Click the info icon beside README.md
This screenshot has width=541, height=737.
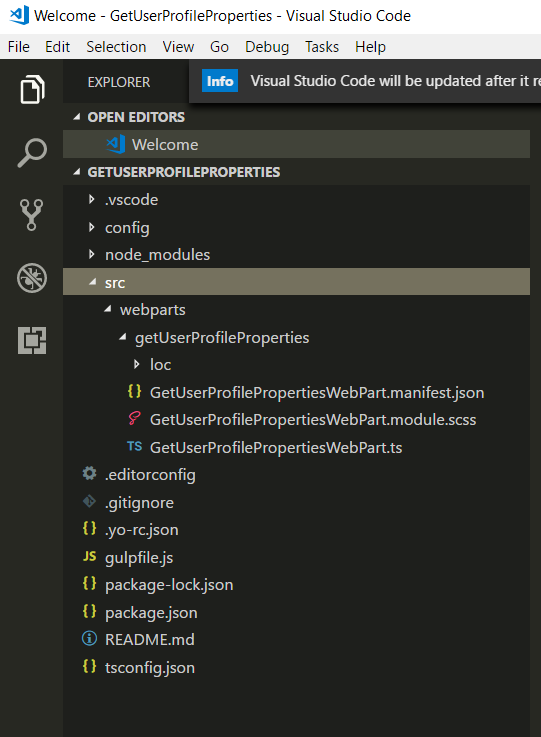[89, 639]
